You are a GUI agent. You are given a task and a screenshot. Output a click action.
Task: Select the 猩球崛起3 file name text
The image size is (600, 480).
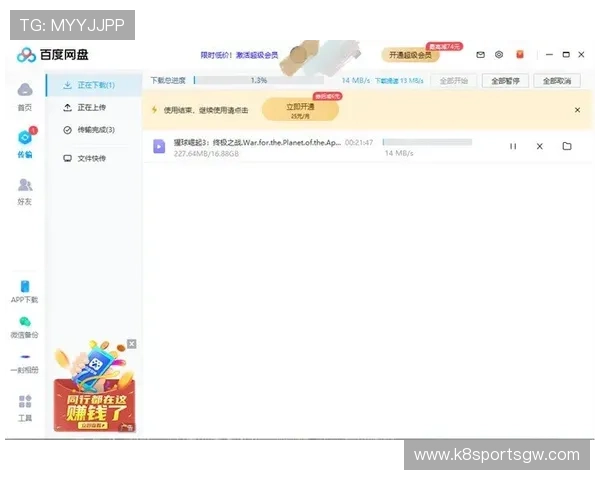(257, 142)
